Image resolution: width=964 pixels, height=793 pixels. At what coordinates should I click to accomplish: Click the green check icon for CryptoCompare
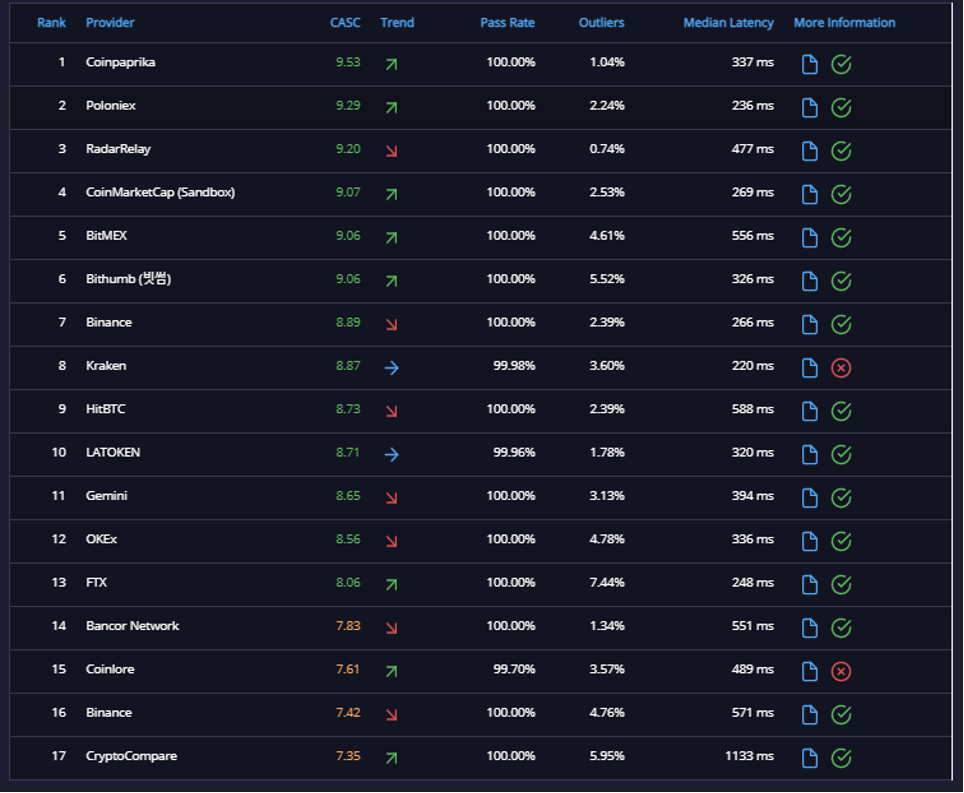pos(841,757)
